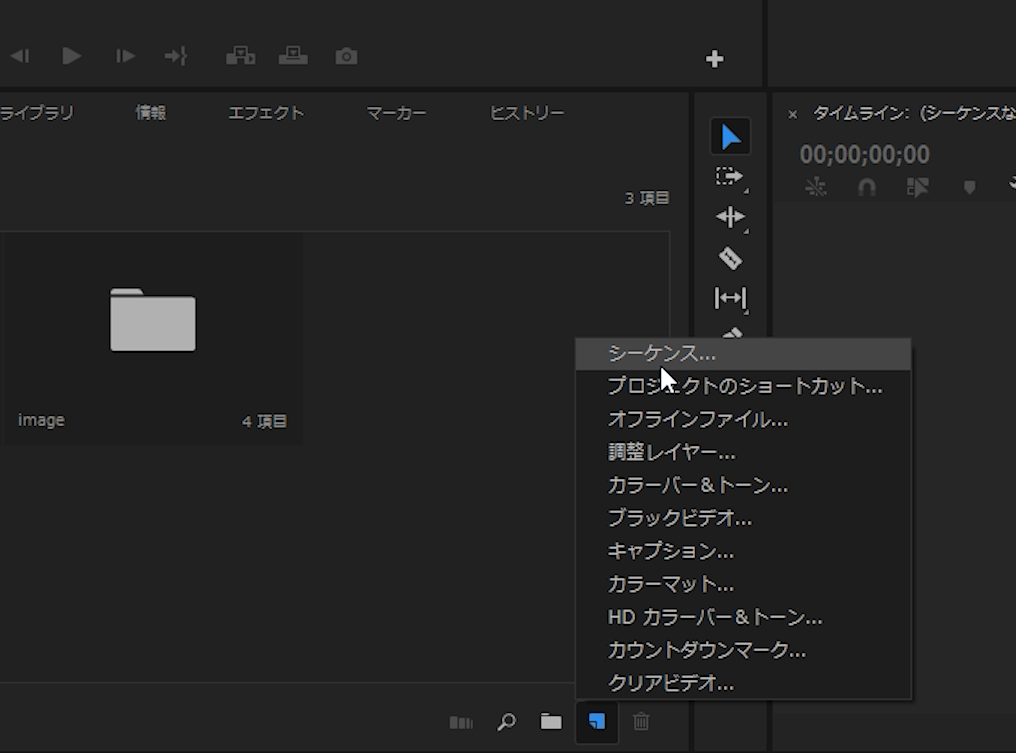
Task: Open the find magnifier in project panel
Action: tap(507, 721)
